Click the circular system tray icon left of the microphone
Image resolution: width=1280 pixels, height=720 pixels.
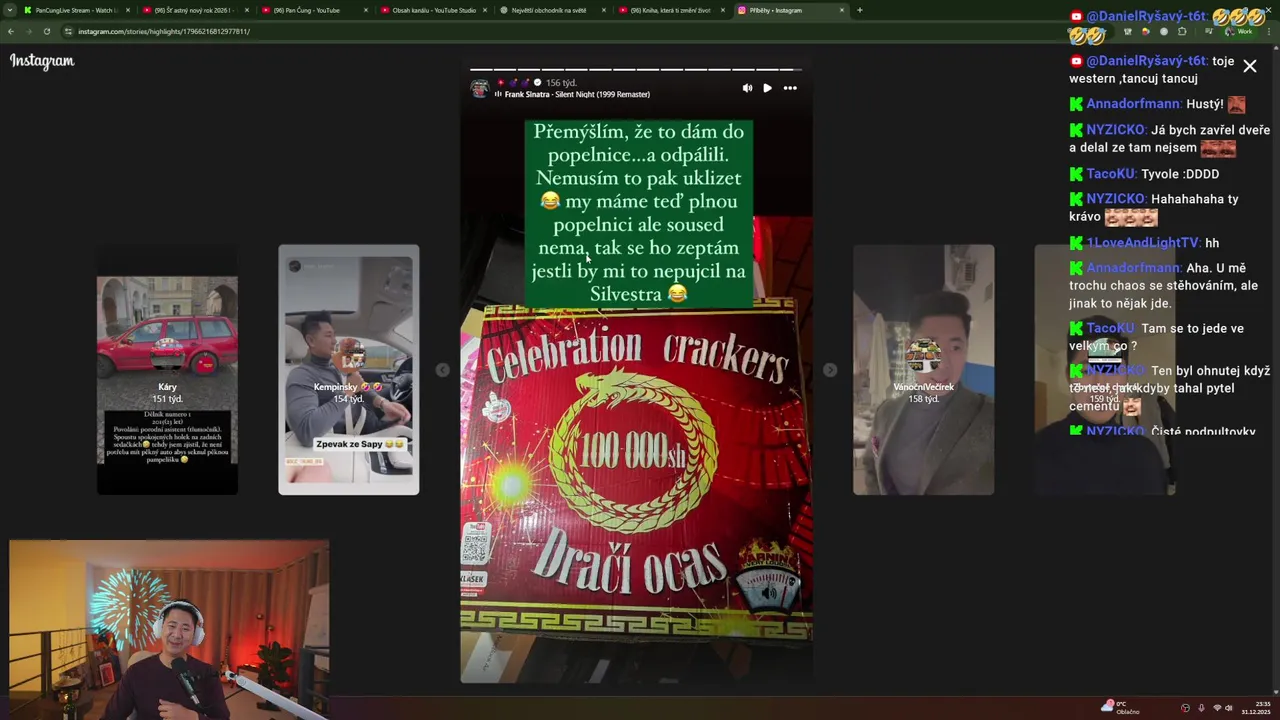(x=1185, y=708)
